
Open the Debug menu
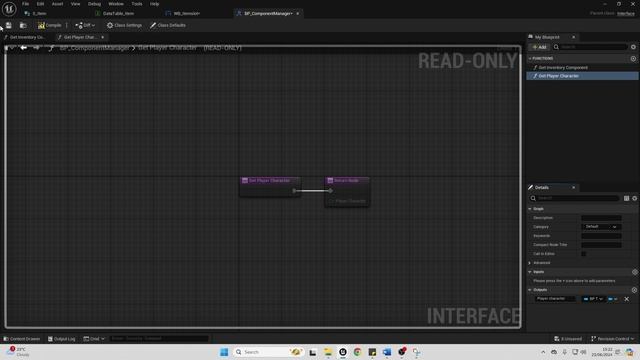(x=94, y=4)
